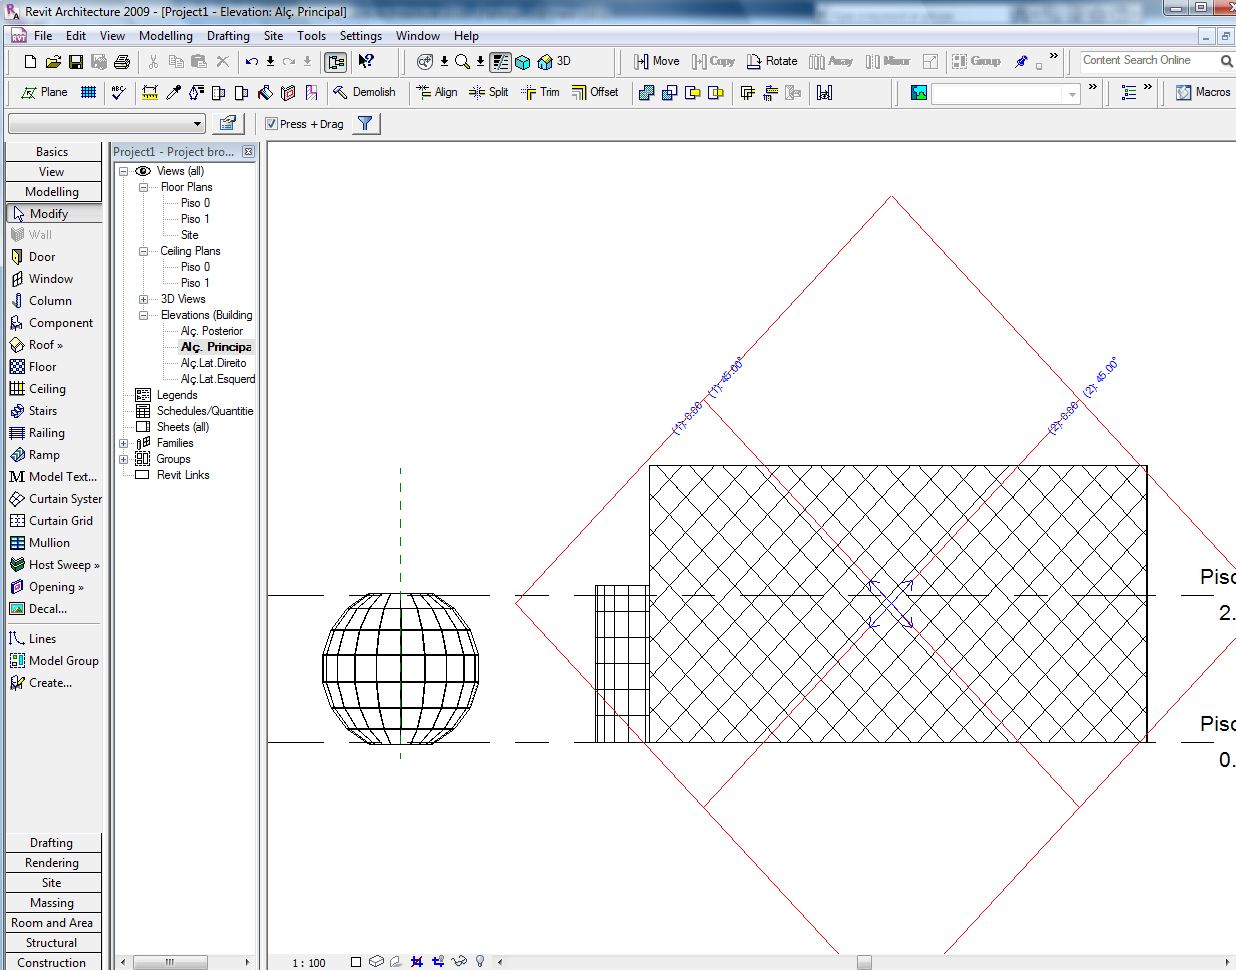Select the Align tool

coord(437,92)
